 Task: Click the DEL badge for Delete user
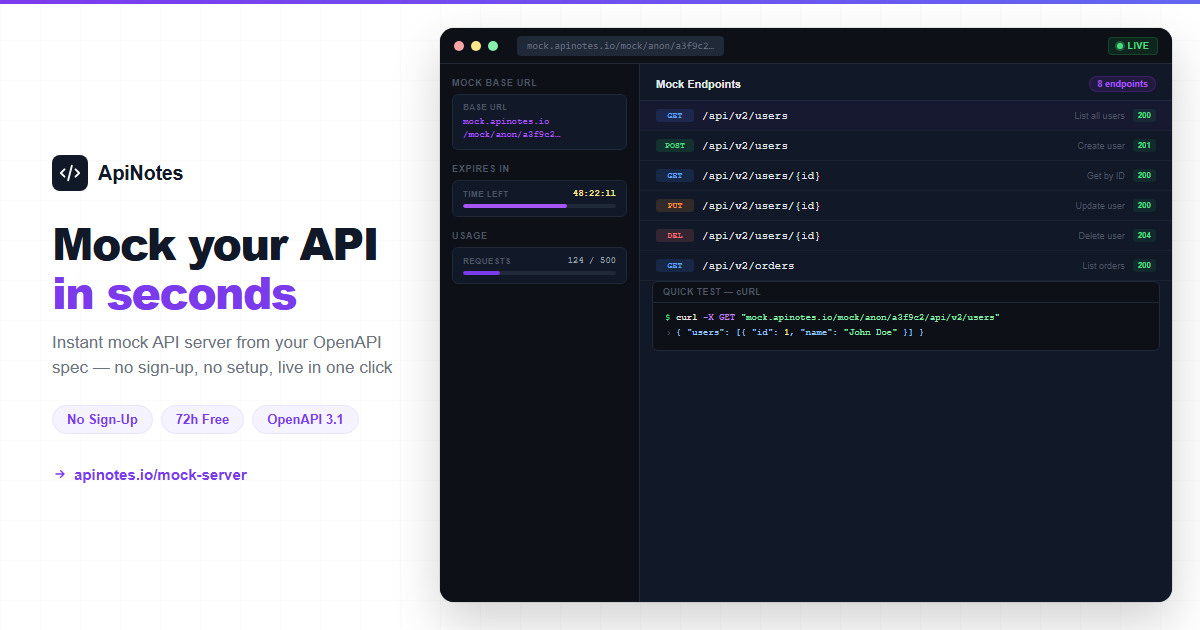(x=674, y=235)
